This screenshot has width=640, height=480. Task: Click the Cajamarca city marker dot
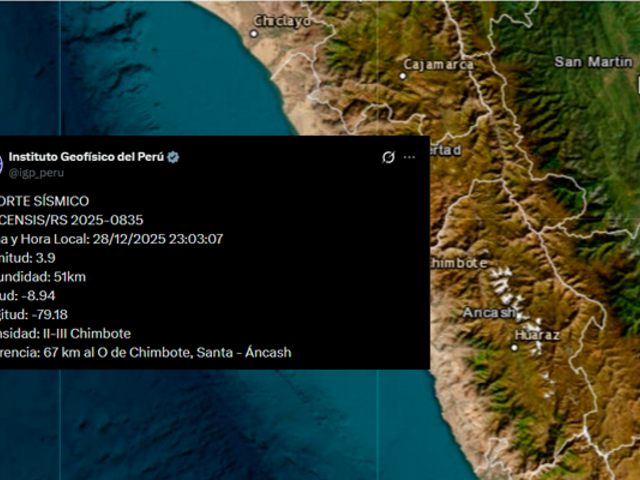[404, 75]
